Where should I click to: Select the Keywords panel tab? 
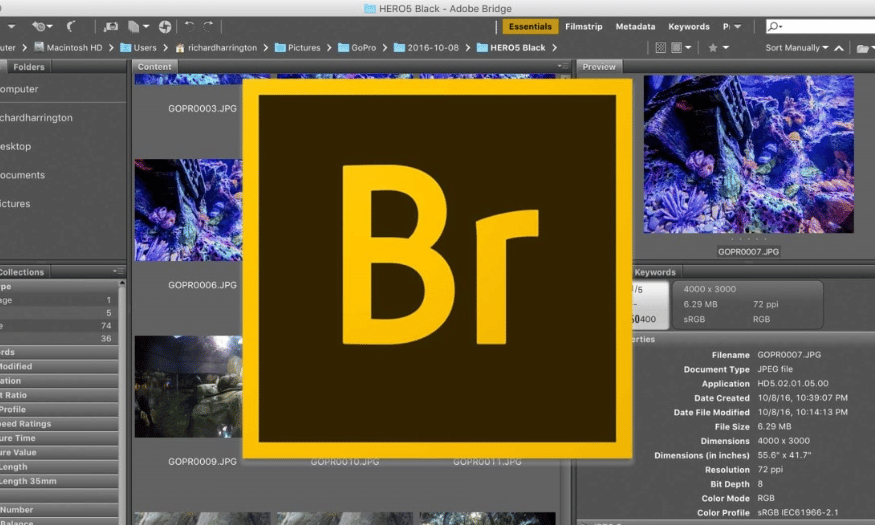(655, 272)
